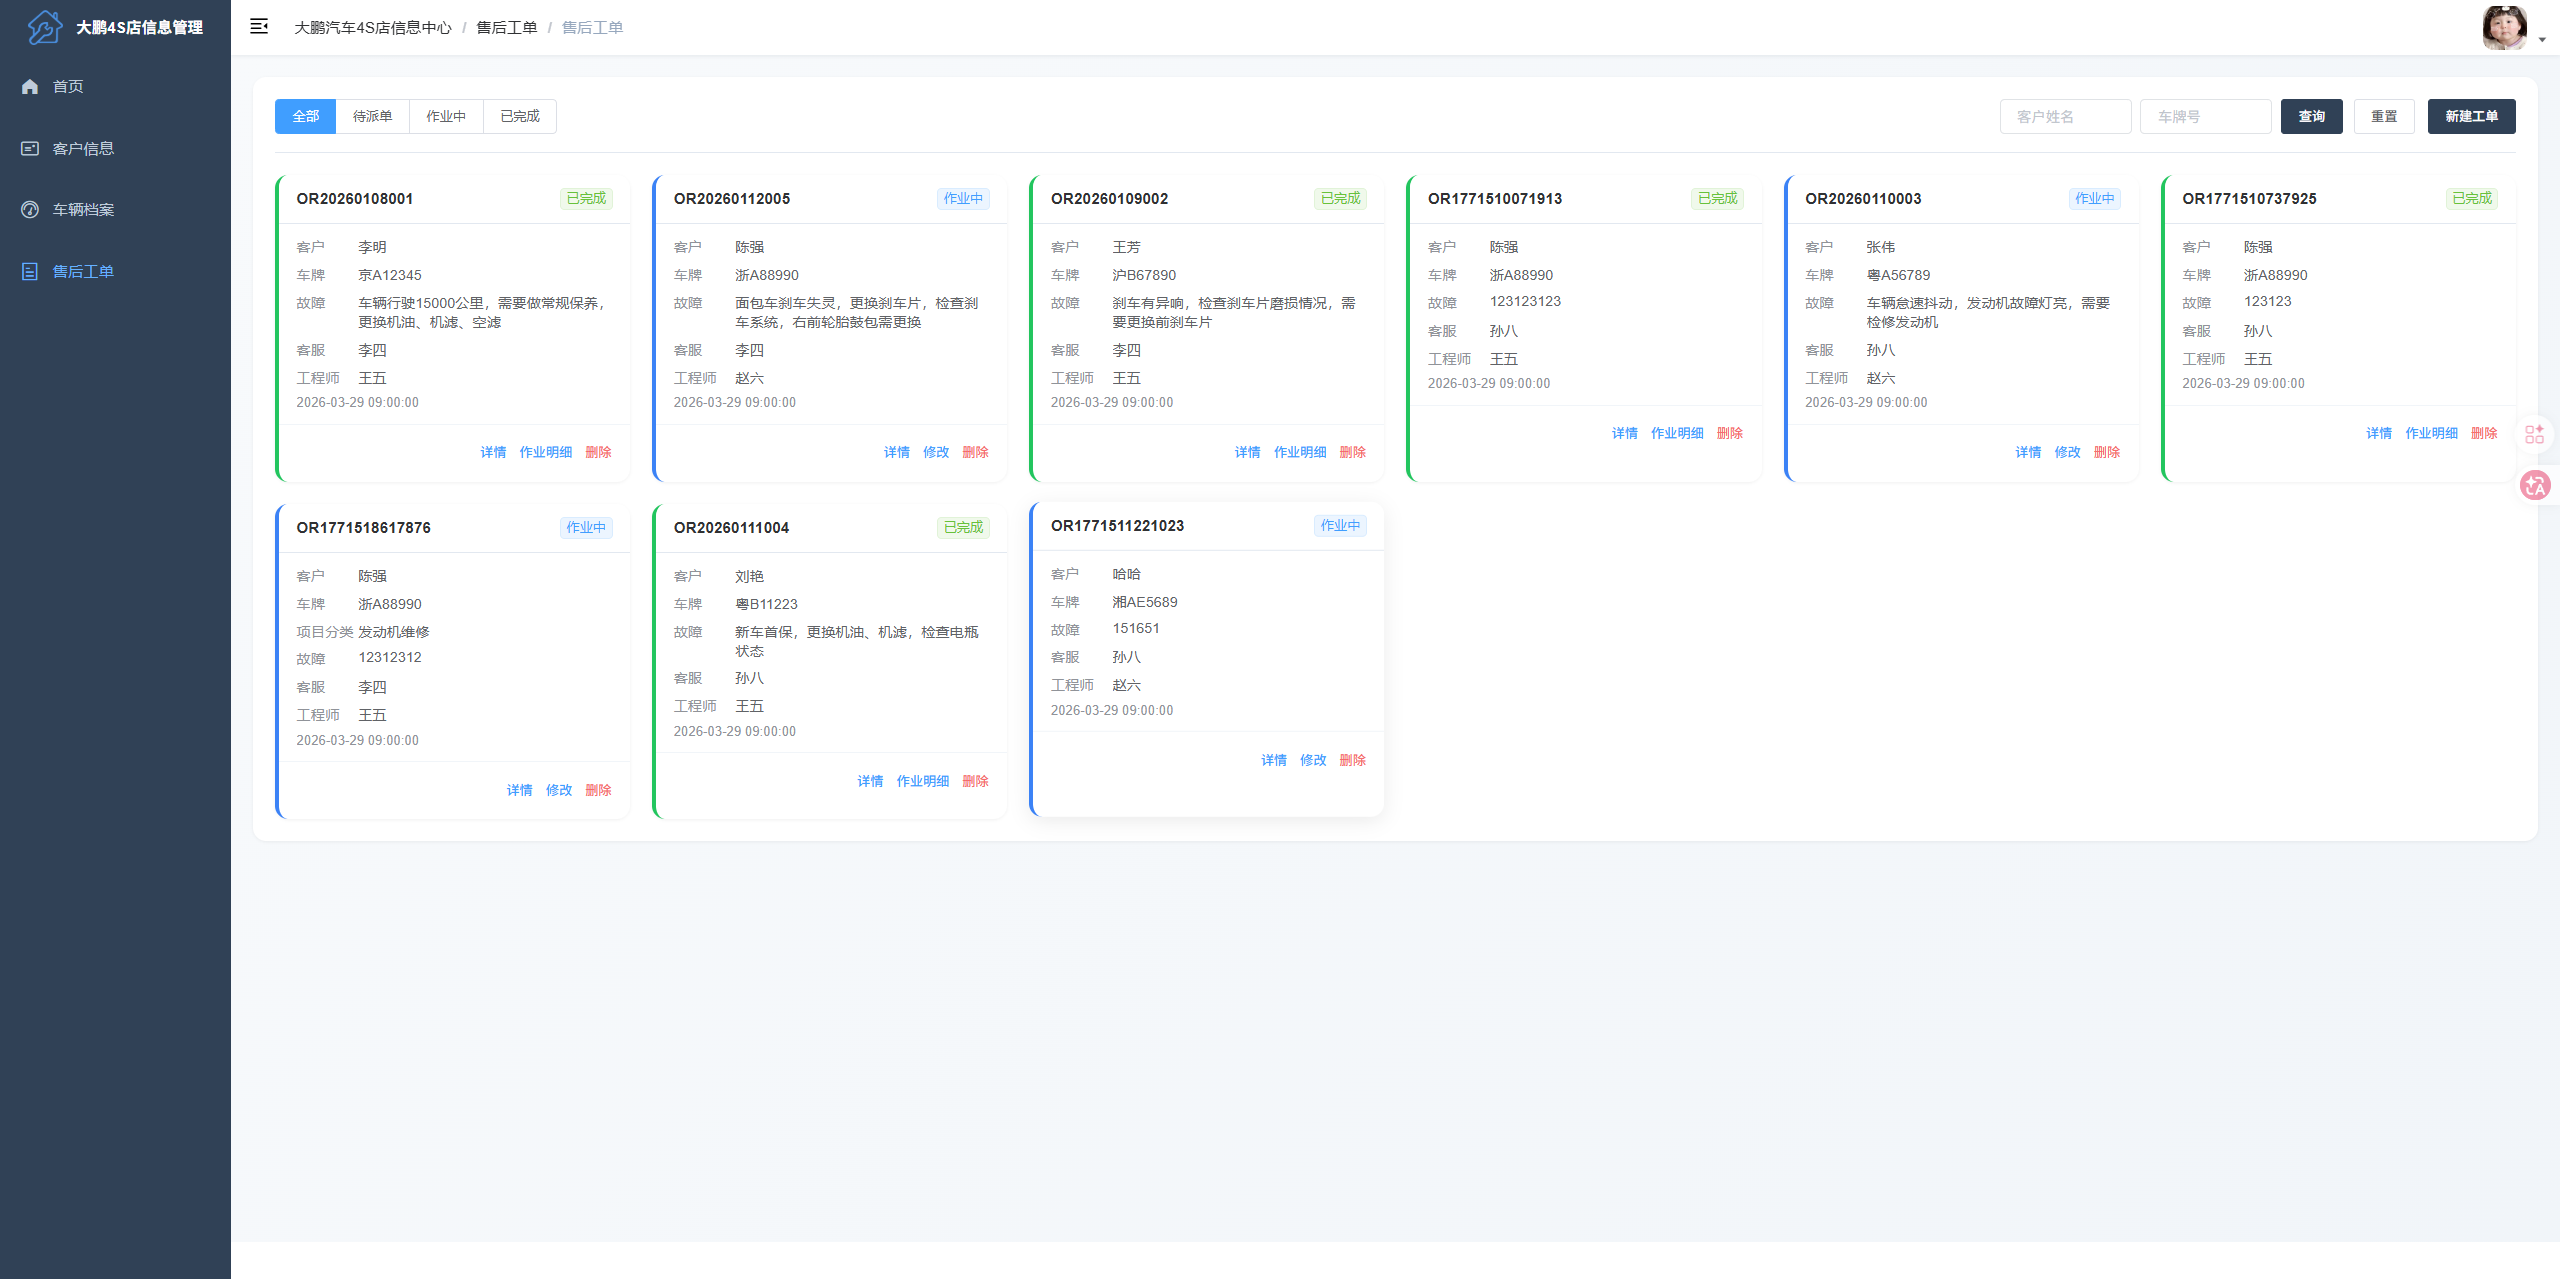Click 作业明细 on order OR1771510737925
Viewport: 2560px width, 1279px height.
tap(2431, 433)
